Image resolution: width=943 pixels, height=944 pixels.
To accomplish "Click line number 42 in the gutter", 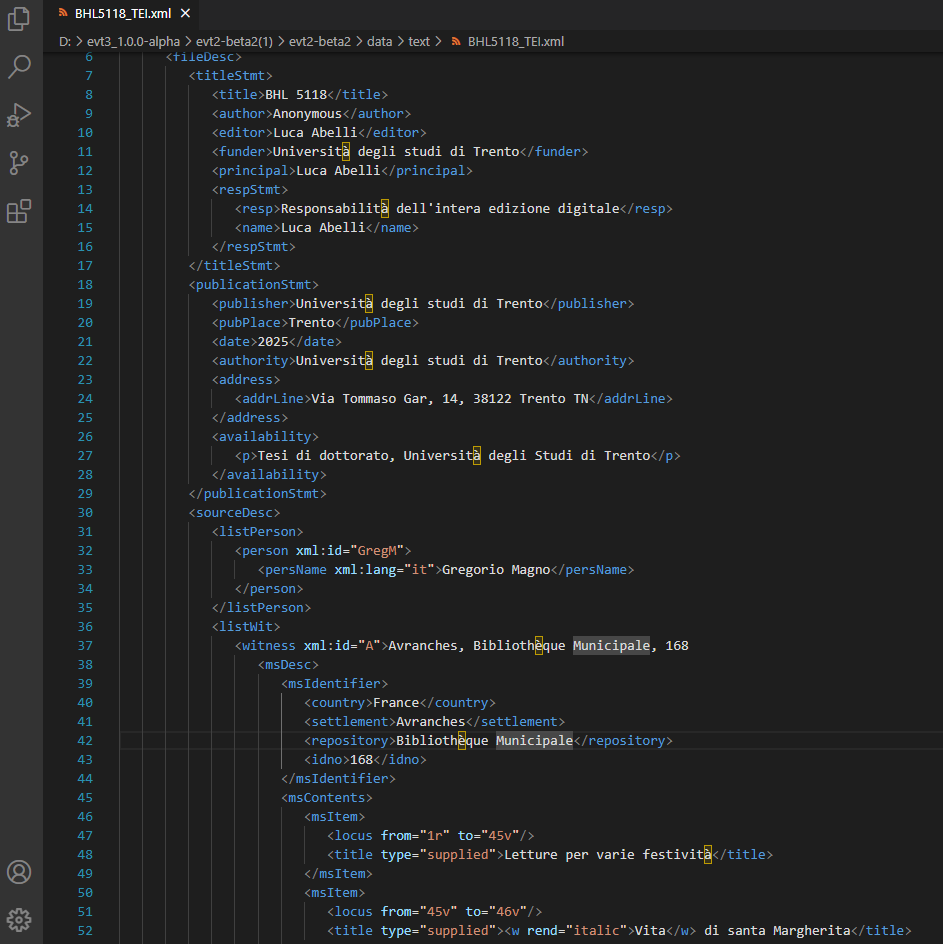I will [x=84, y=741].
